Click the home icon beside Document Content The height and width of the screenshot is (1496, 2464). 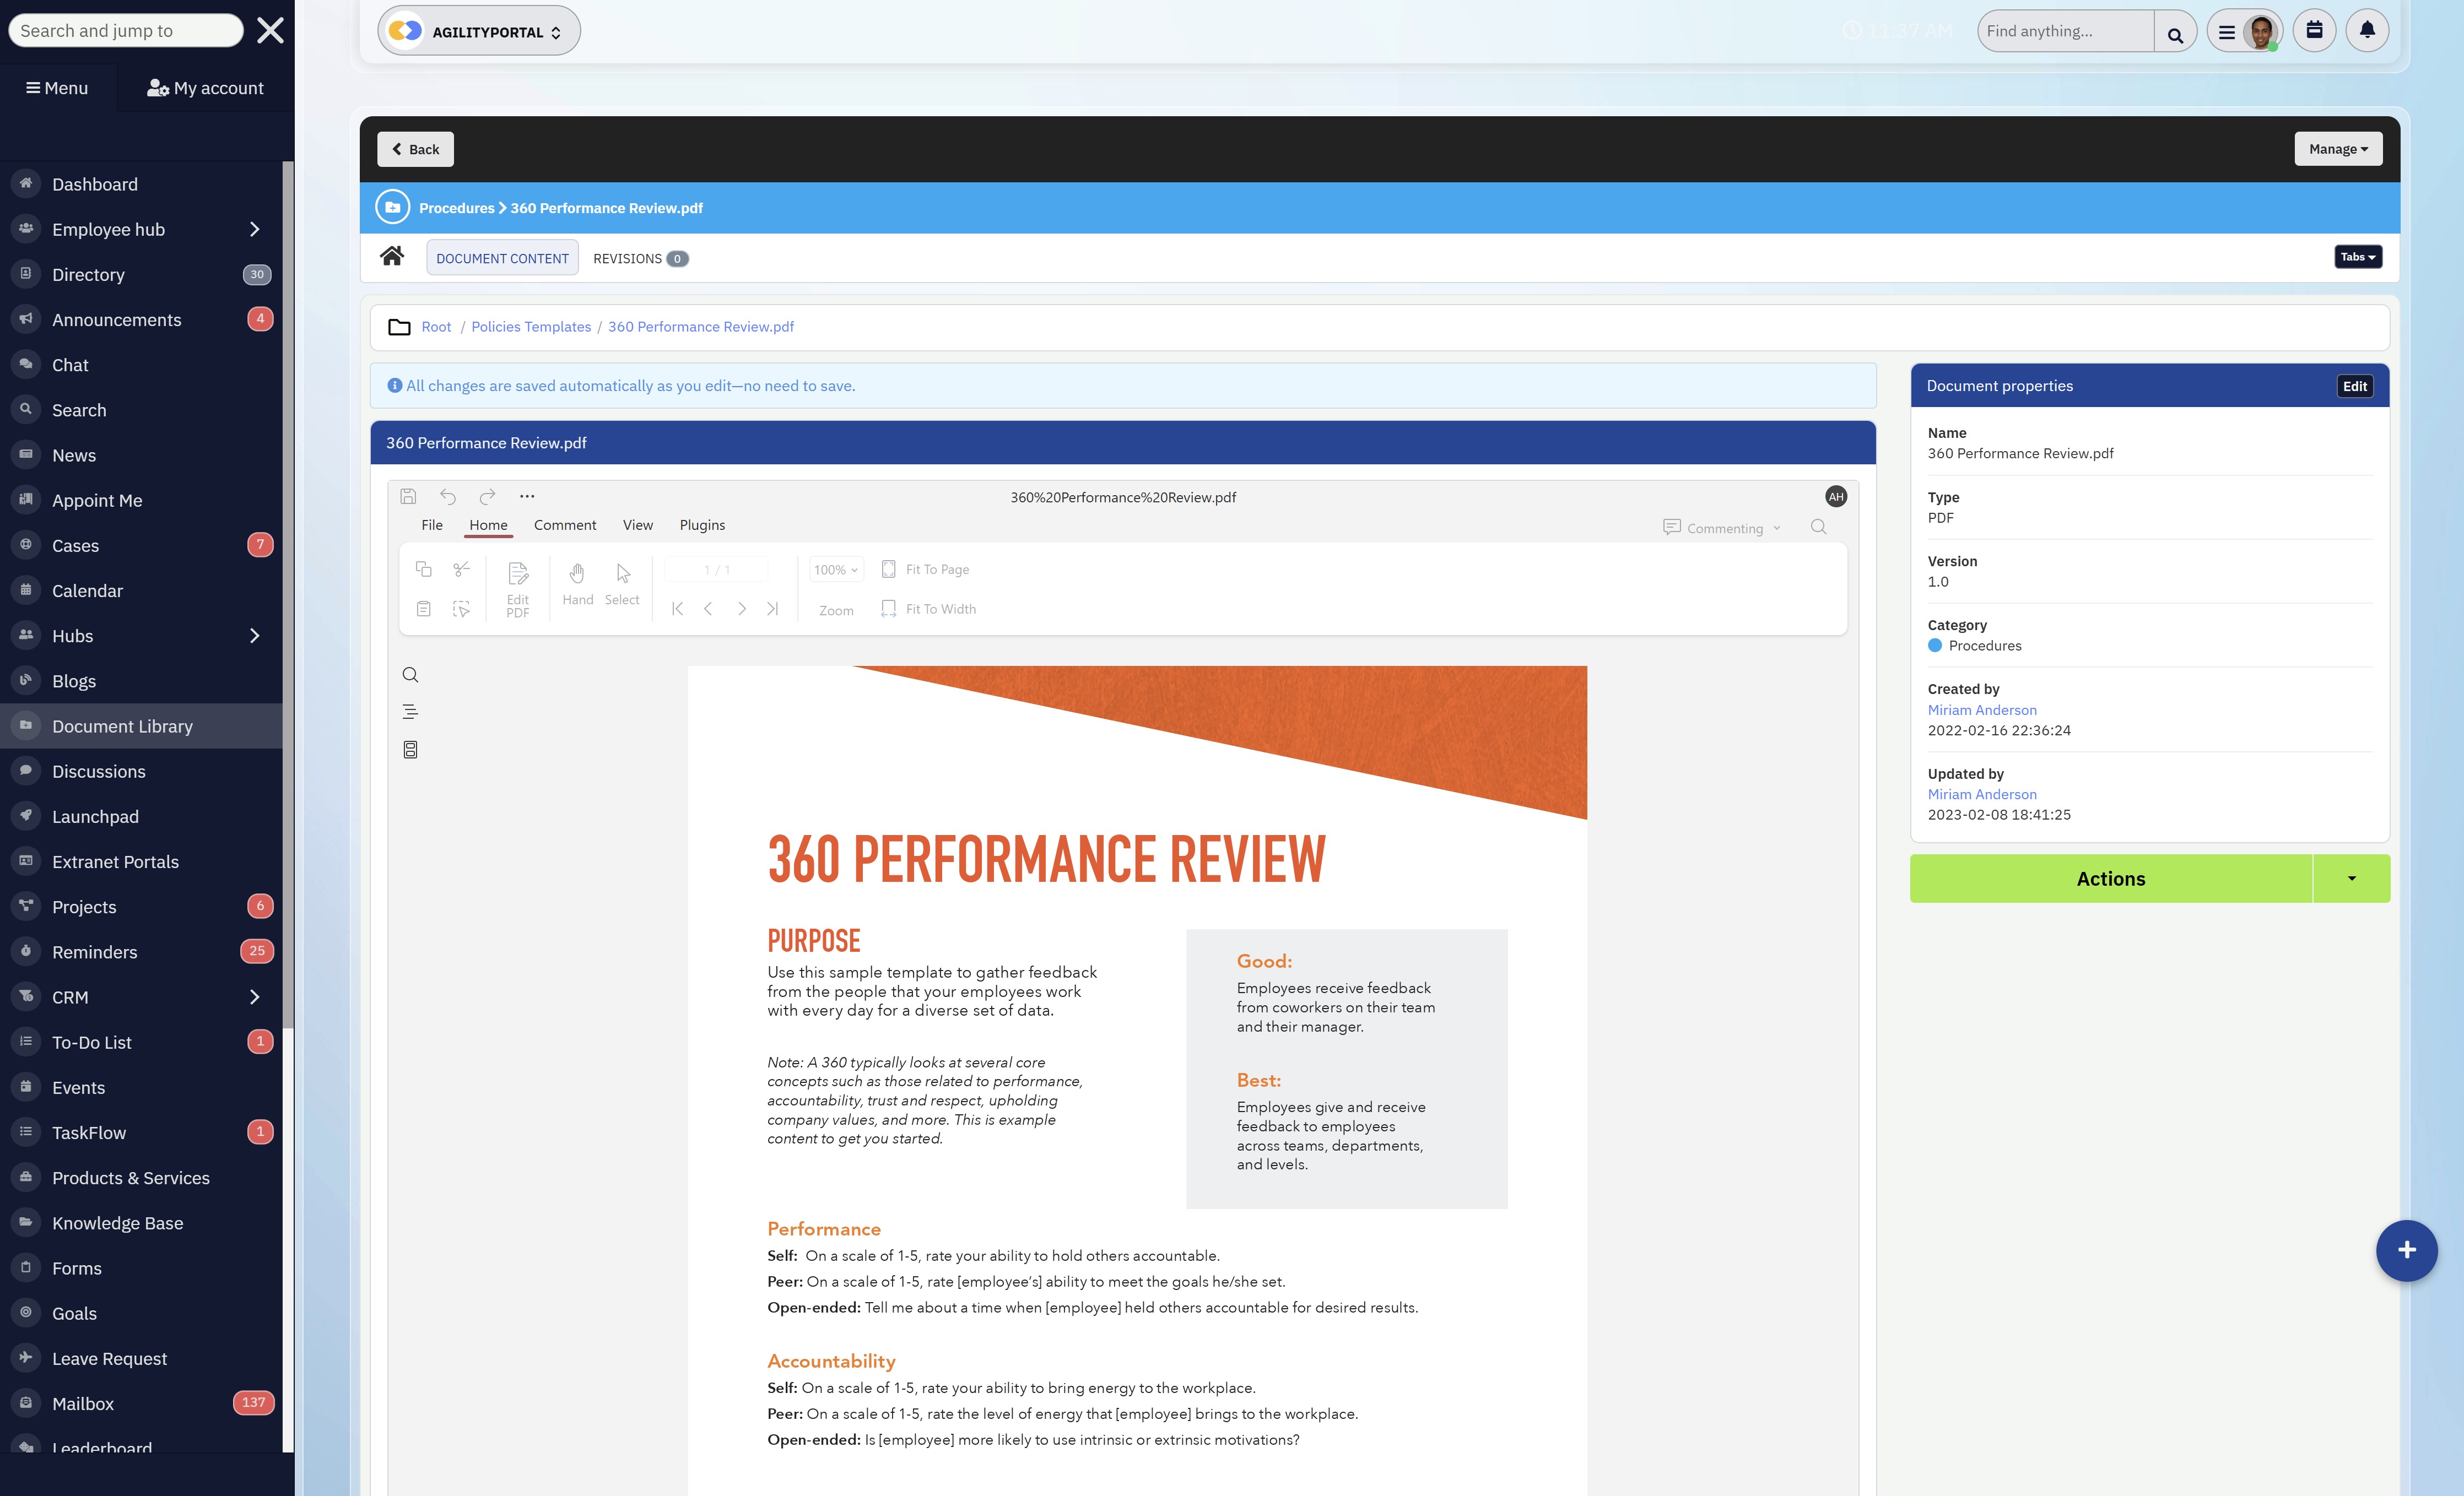[x=392, y=257]
